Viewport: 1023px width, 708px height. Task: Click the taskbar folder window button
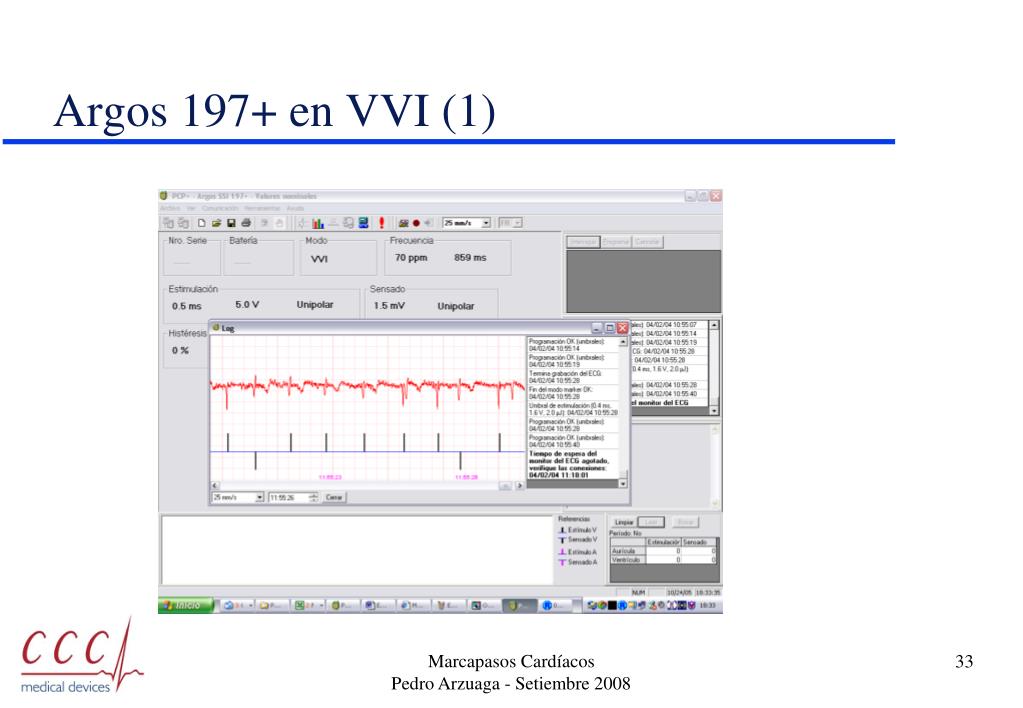click(x=273, y=606)
